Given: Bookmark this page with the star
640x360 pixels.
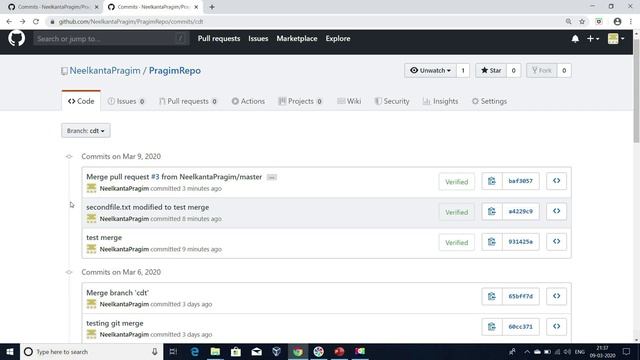Looking at the screenshot, I should click(x=582, y=21).
